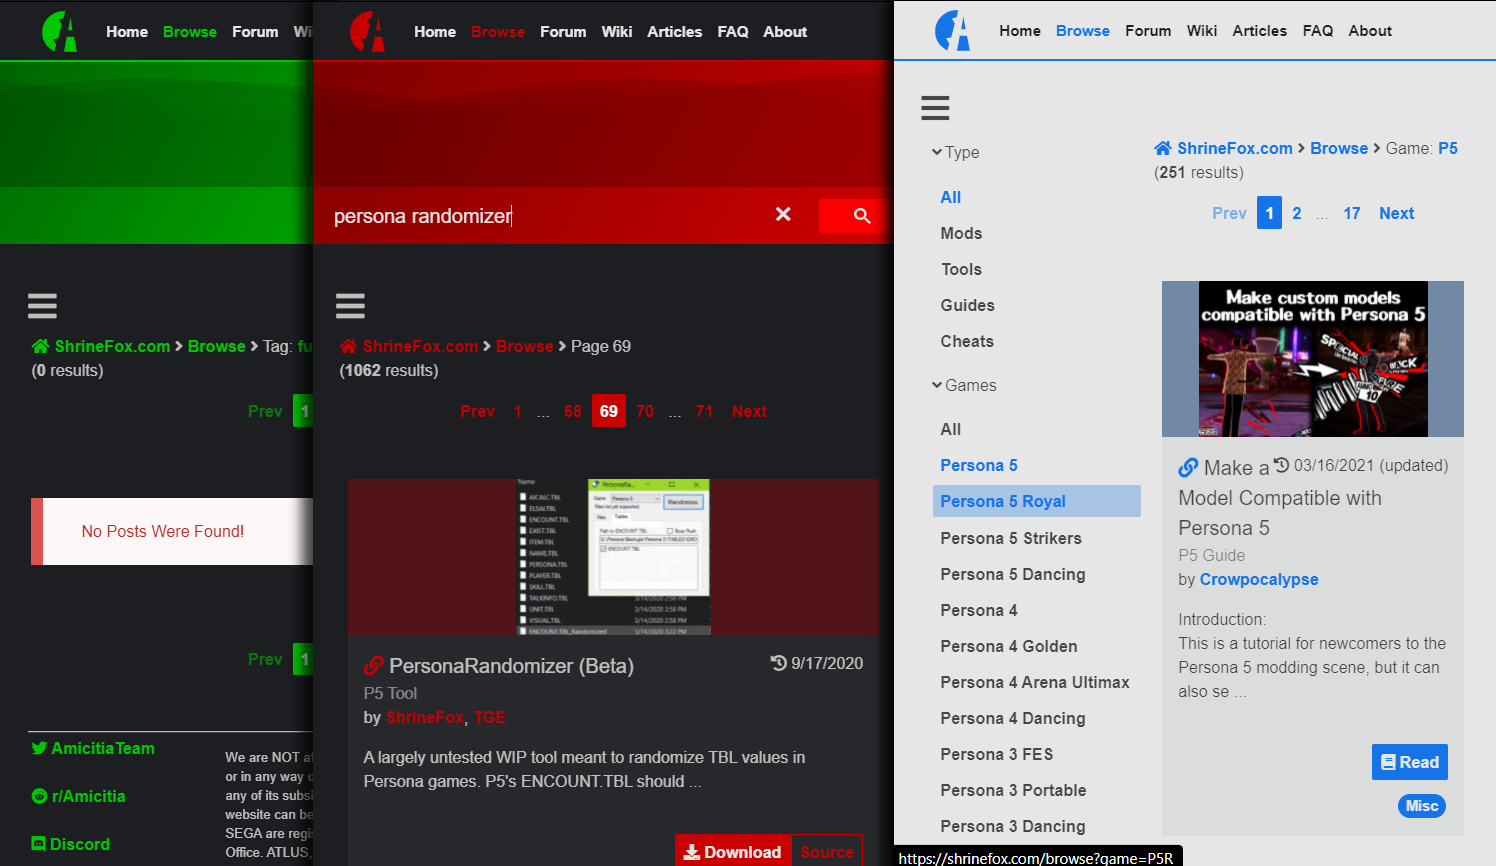Open the hamburger menu in the blue window
This screenshot has height=866, width=1496.
point(935,108)
